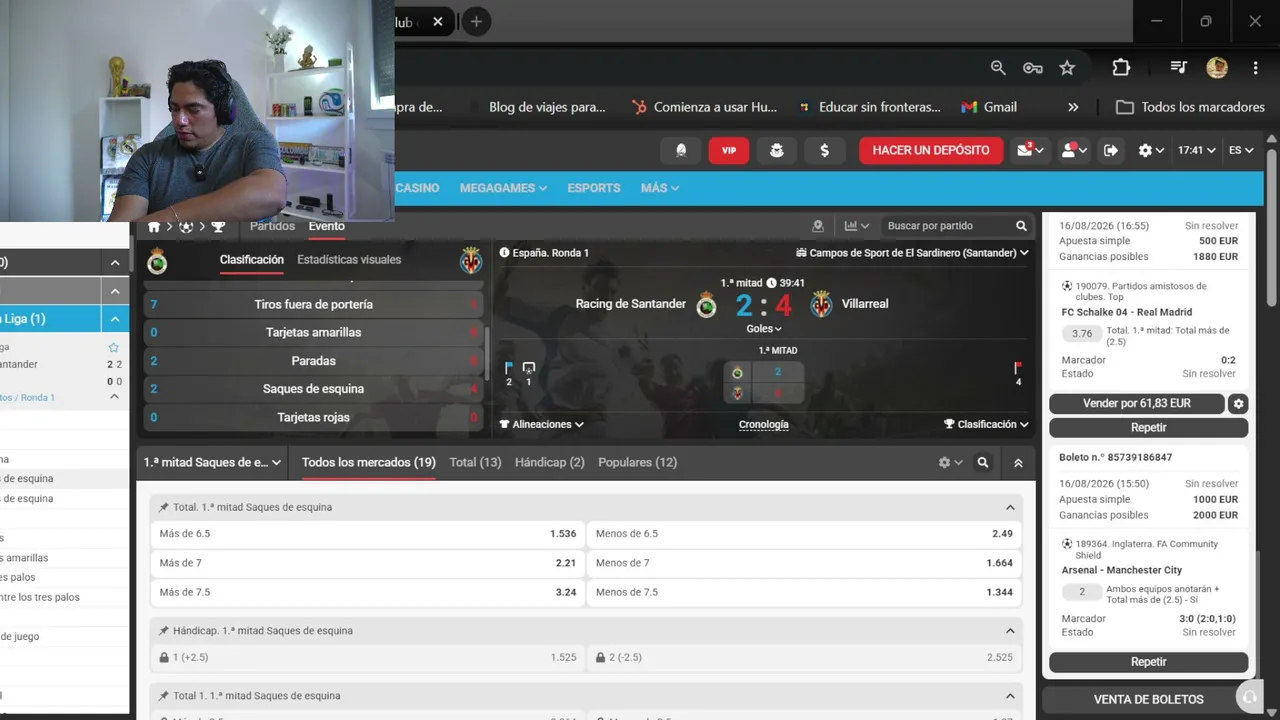Image resolution: width=1280 pixels, height=720 pixels.
Task: Open the VIP badge button
Action: coord(729,150)
